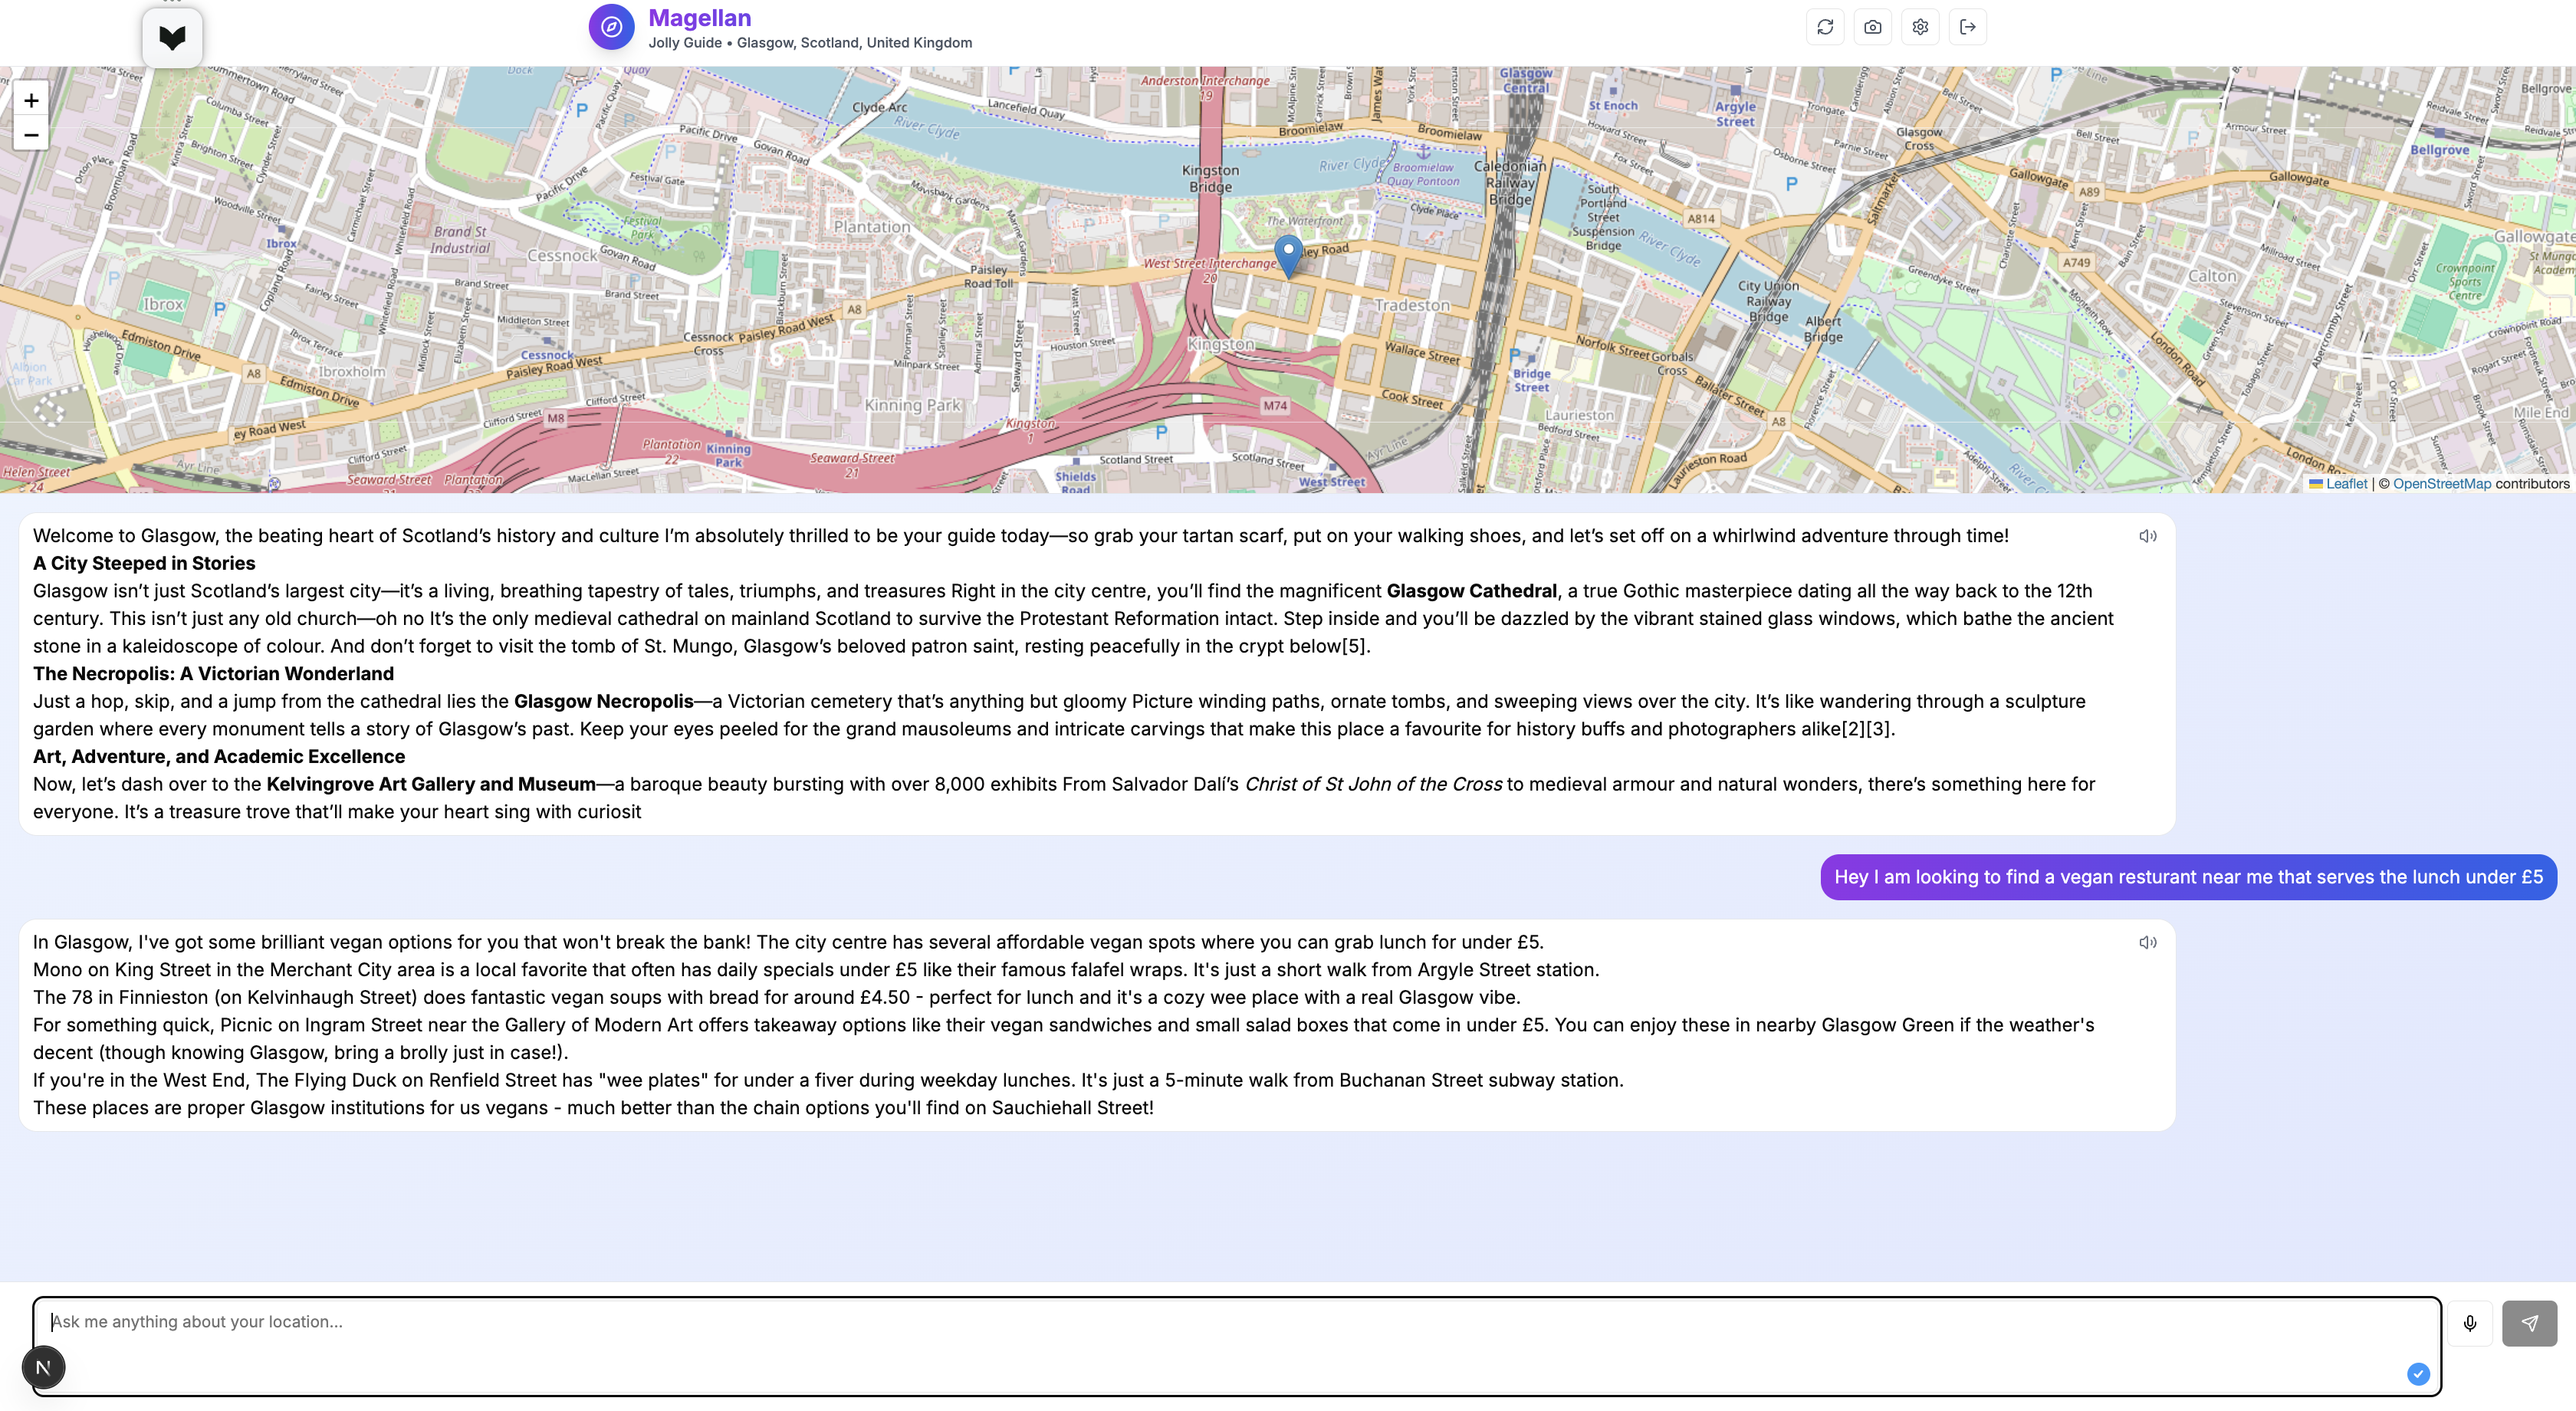
Task: Click the round N badge icon
Action: point(44,1367)
